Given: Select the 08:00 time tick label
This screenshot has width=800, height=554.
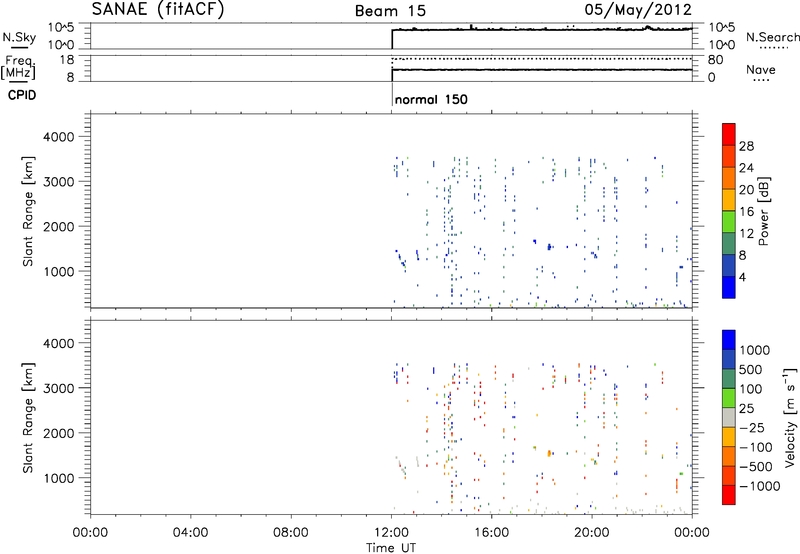Looking at the screenshot, I should (x=291, y=533).
